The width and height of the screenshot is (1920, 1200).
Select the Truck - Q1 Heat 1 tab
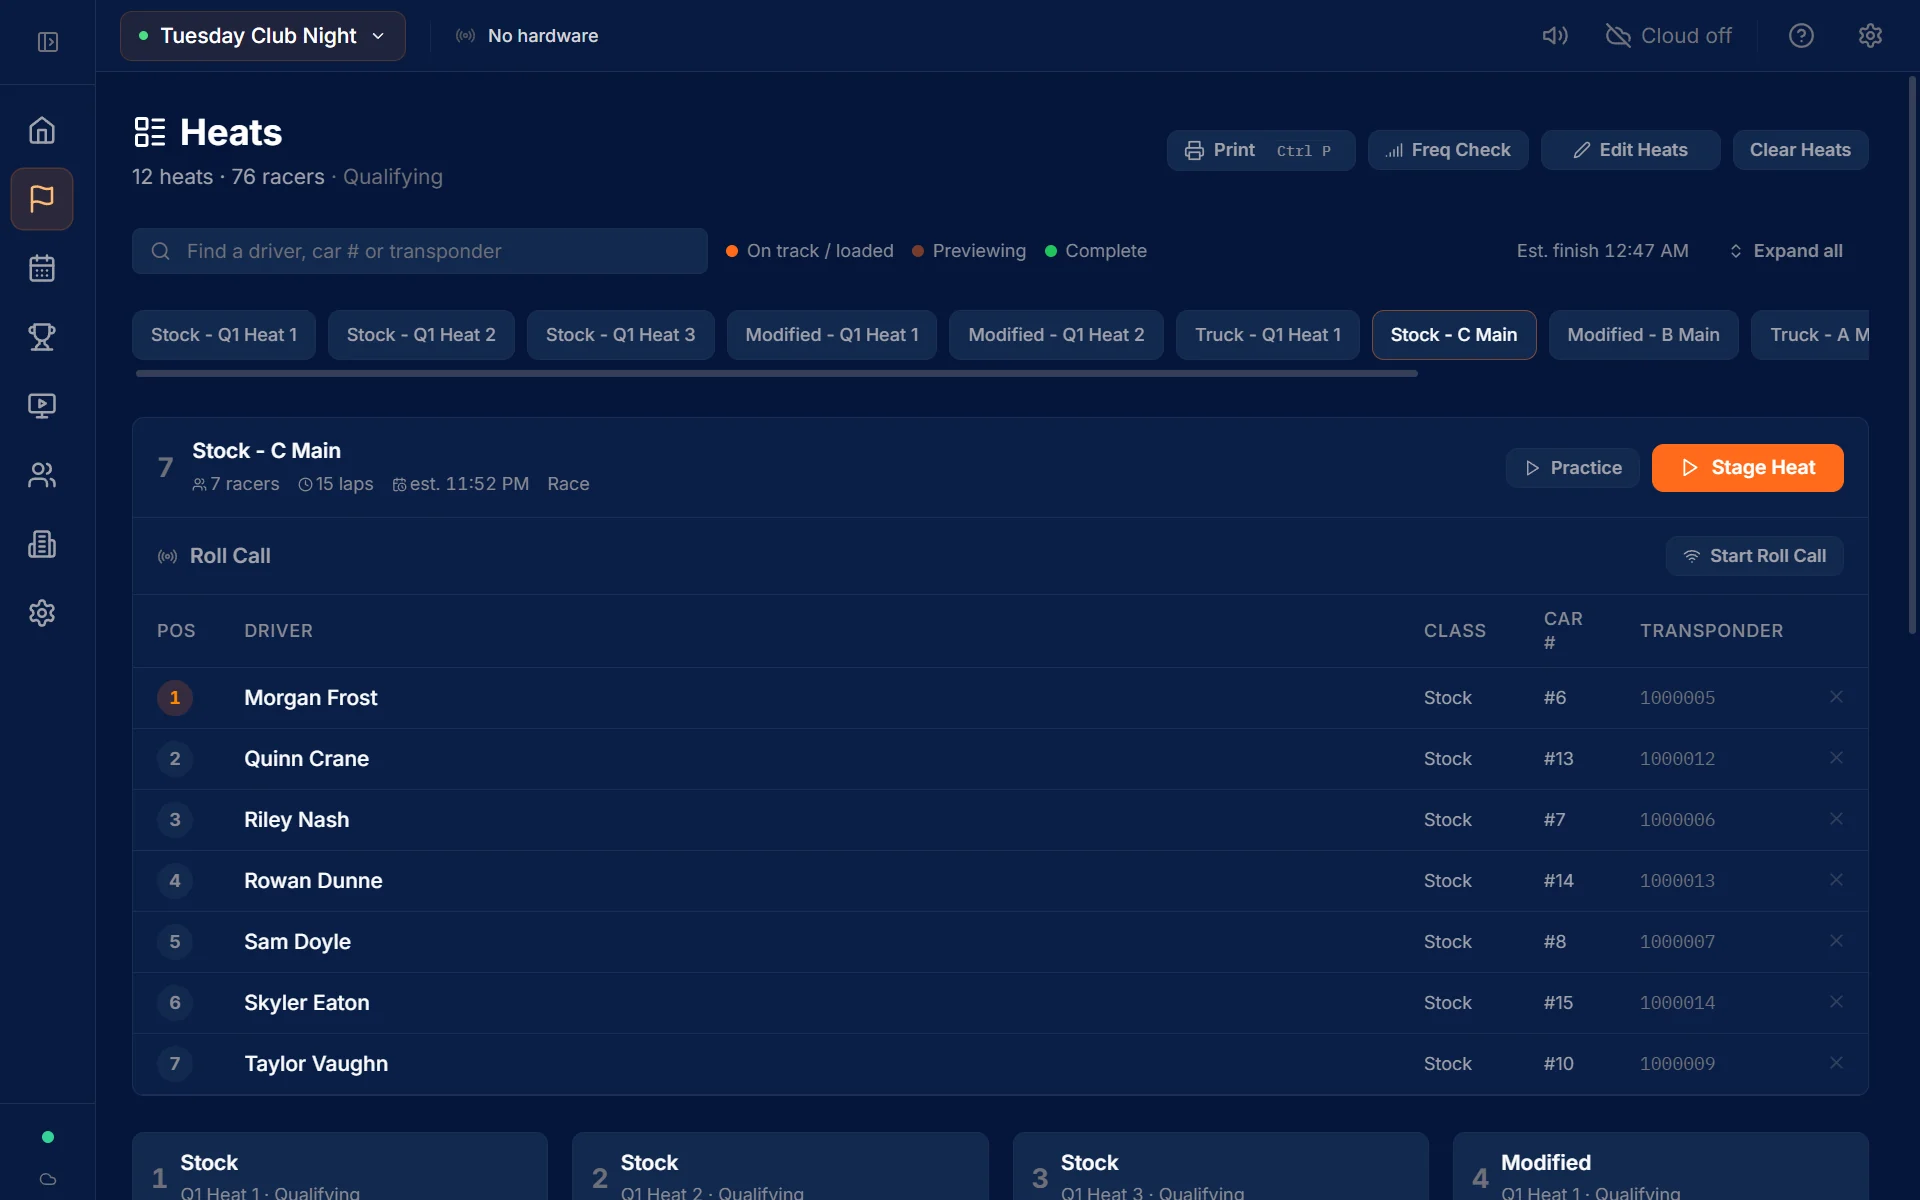click(x=1268, y=335)
